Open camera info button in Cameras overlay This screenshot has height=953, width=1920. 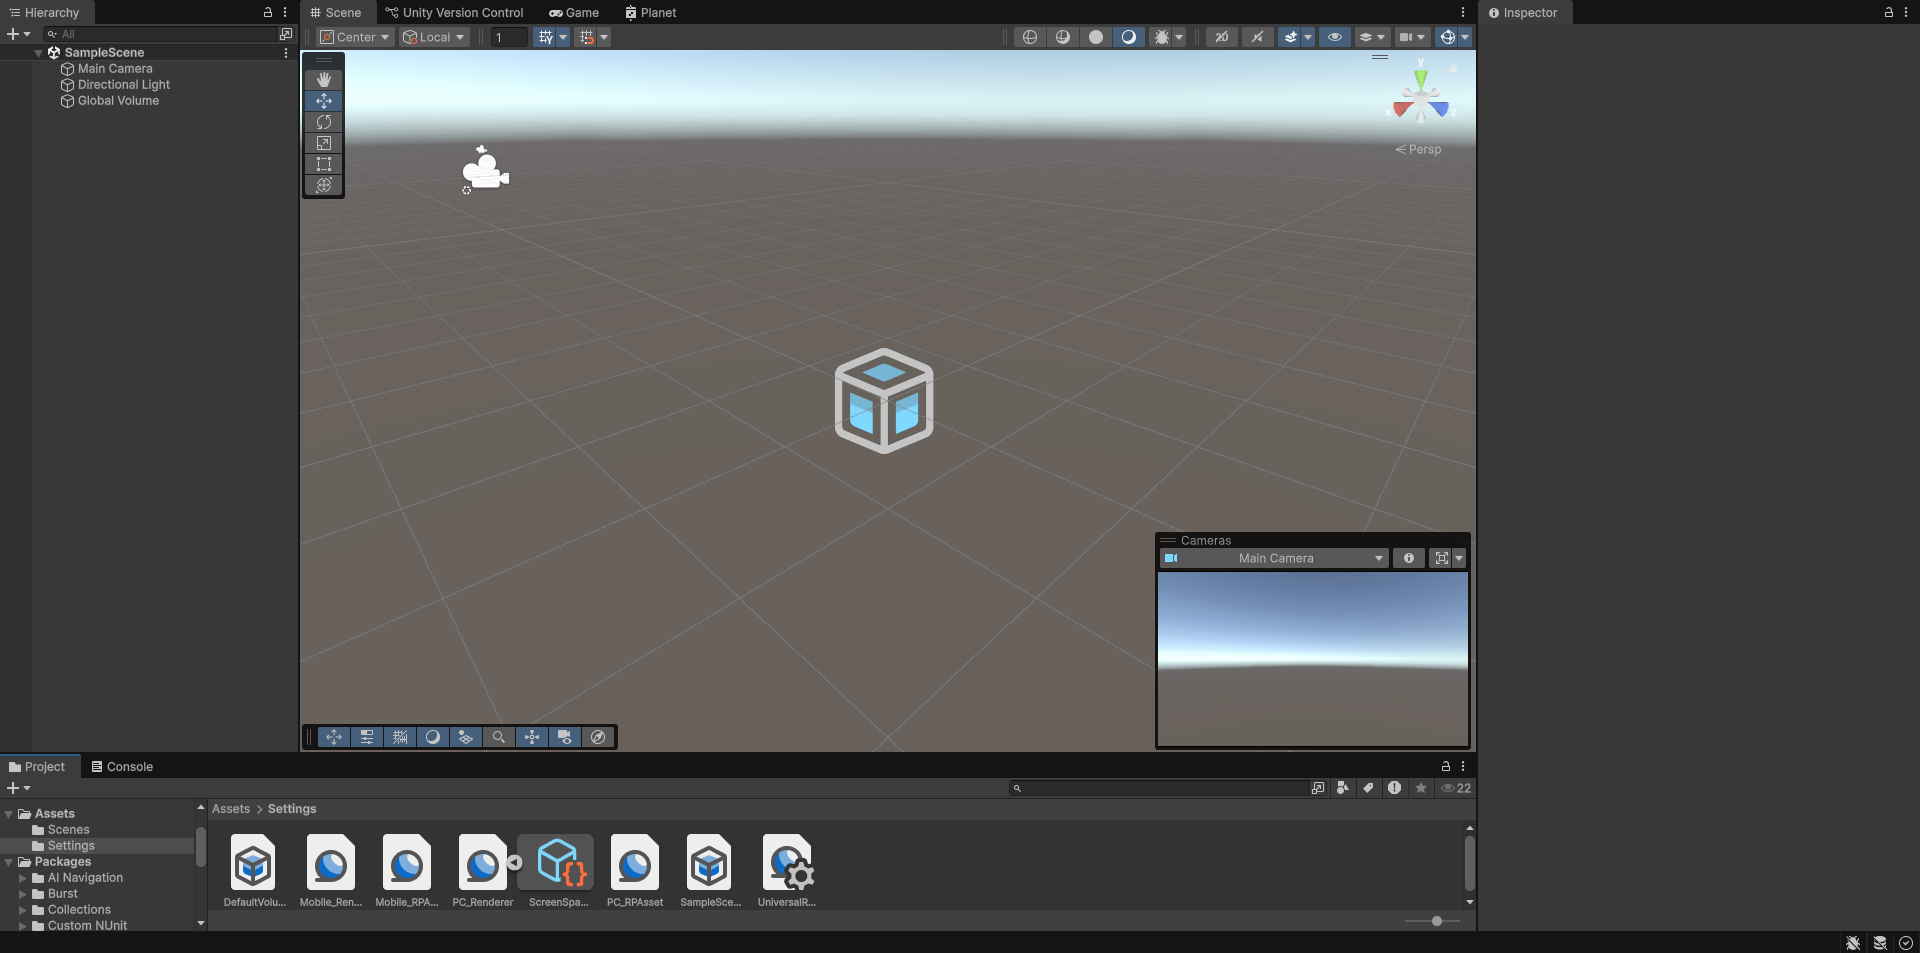pos(1409,558)
